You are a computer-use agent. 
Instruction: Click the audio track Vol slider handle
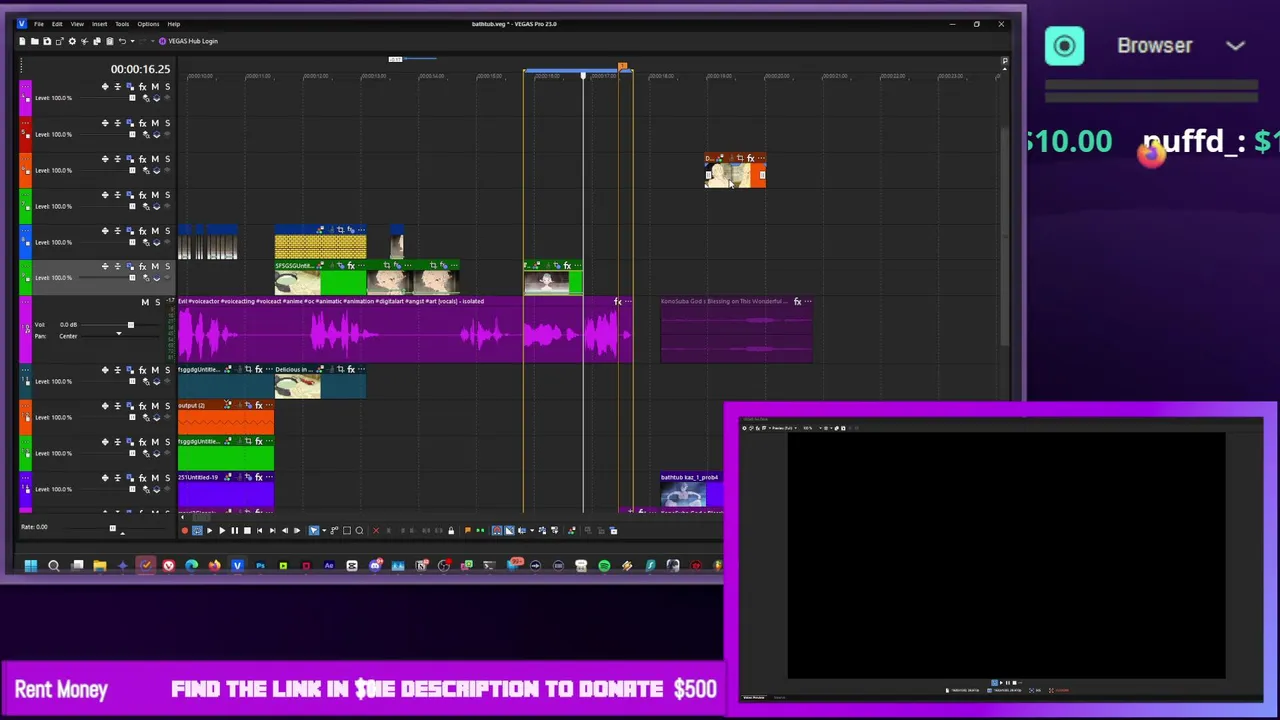pyautogui.click(x=130, y=325)
